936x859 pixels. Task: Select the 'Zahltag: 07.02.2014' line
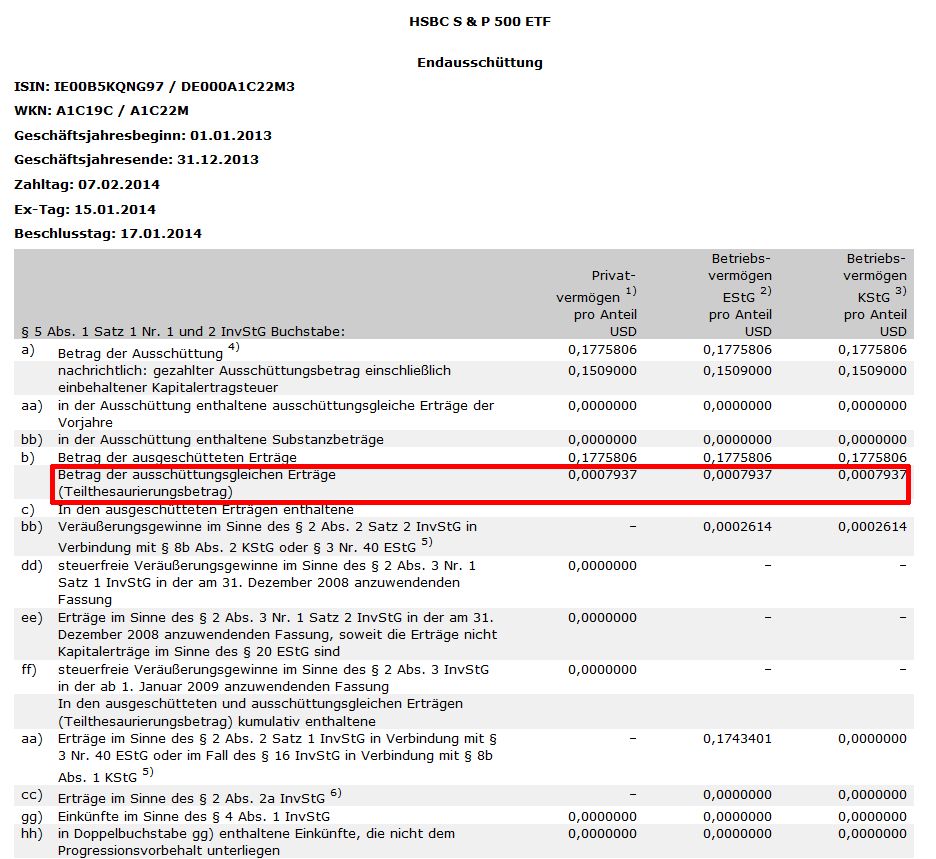tap(87, 184)
